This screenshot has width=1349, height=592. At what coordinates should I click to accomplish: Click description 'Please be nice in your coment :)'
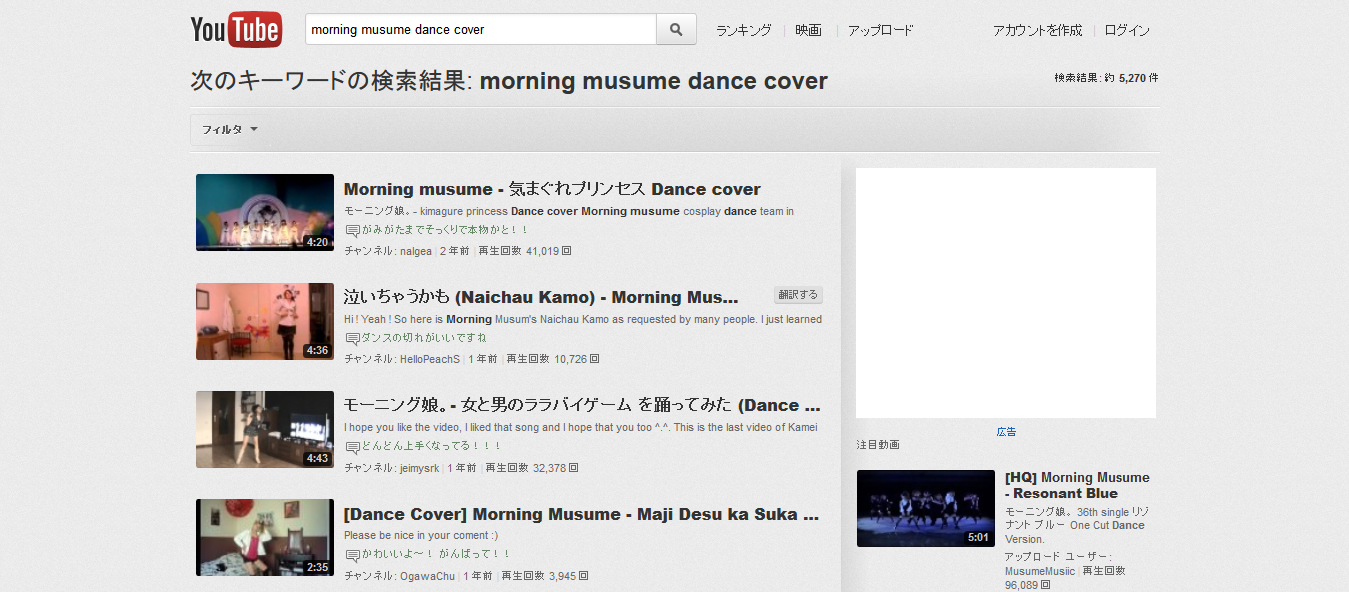pos(421,535)
